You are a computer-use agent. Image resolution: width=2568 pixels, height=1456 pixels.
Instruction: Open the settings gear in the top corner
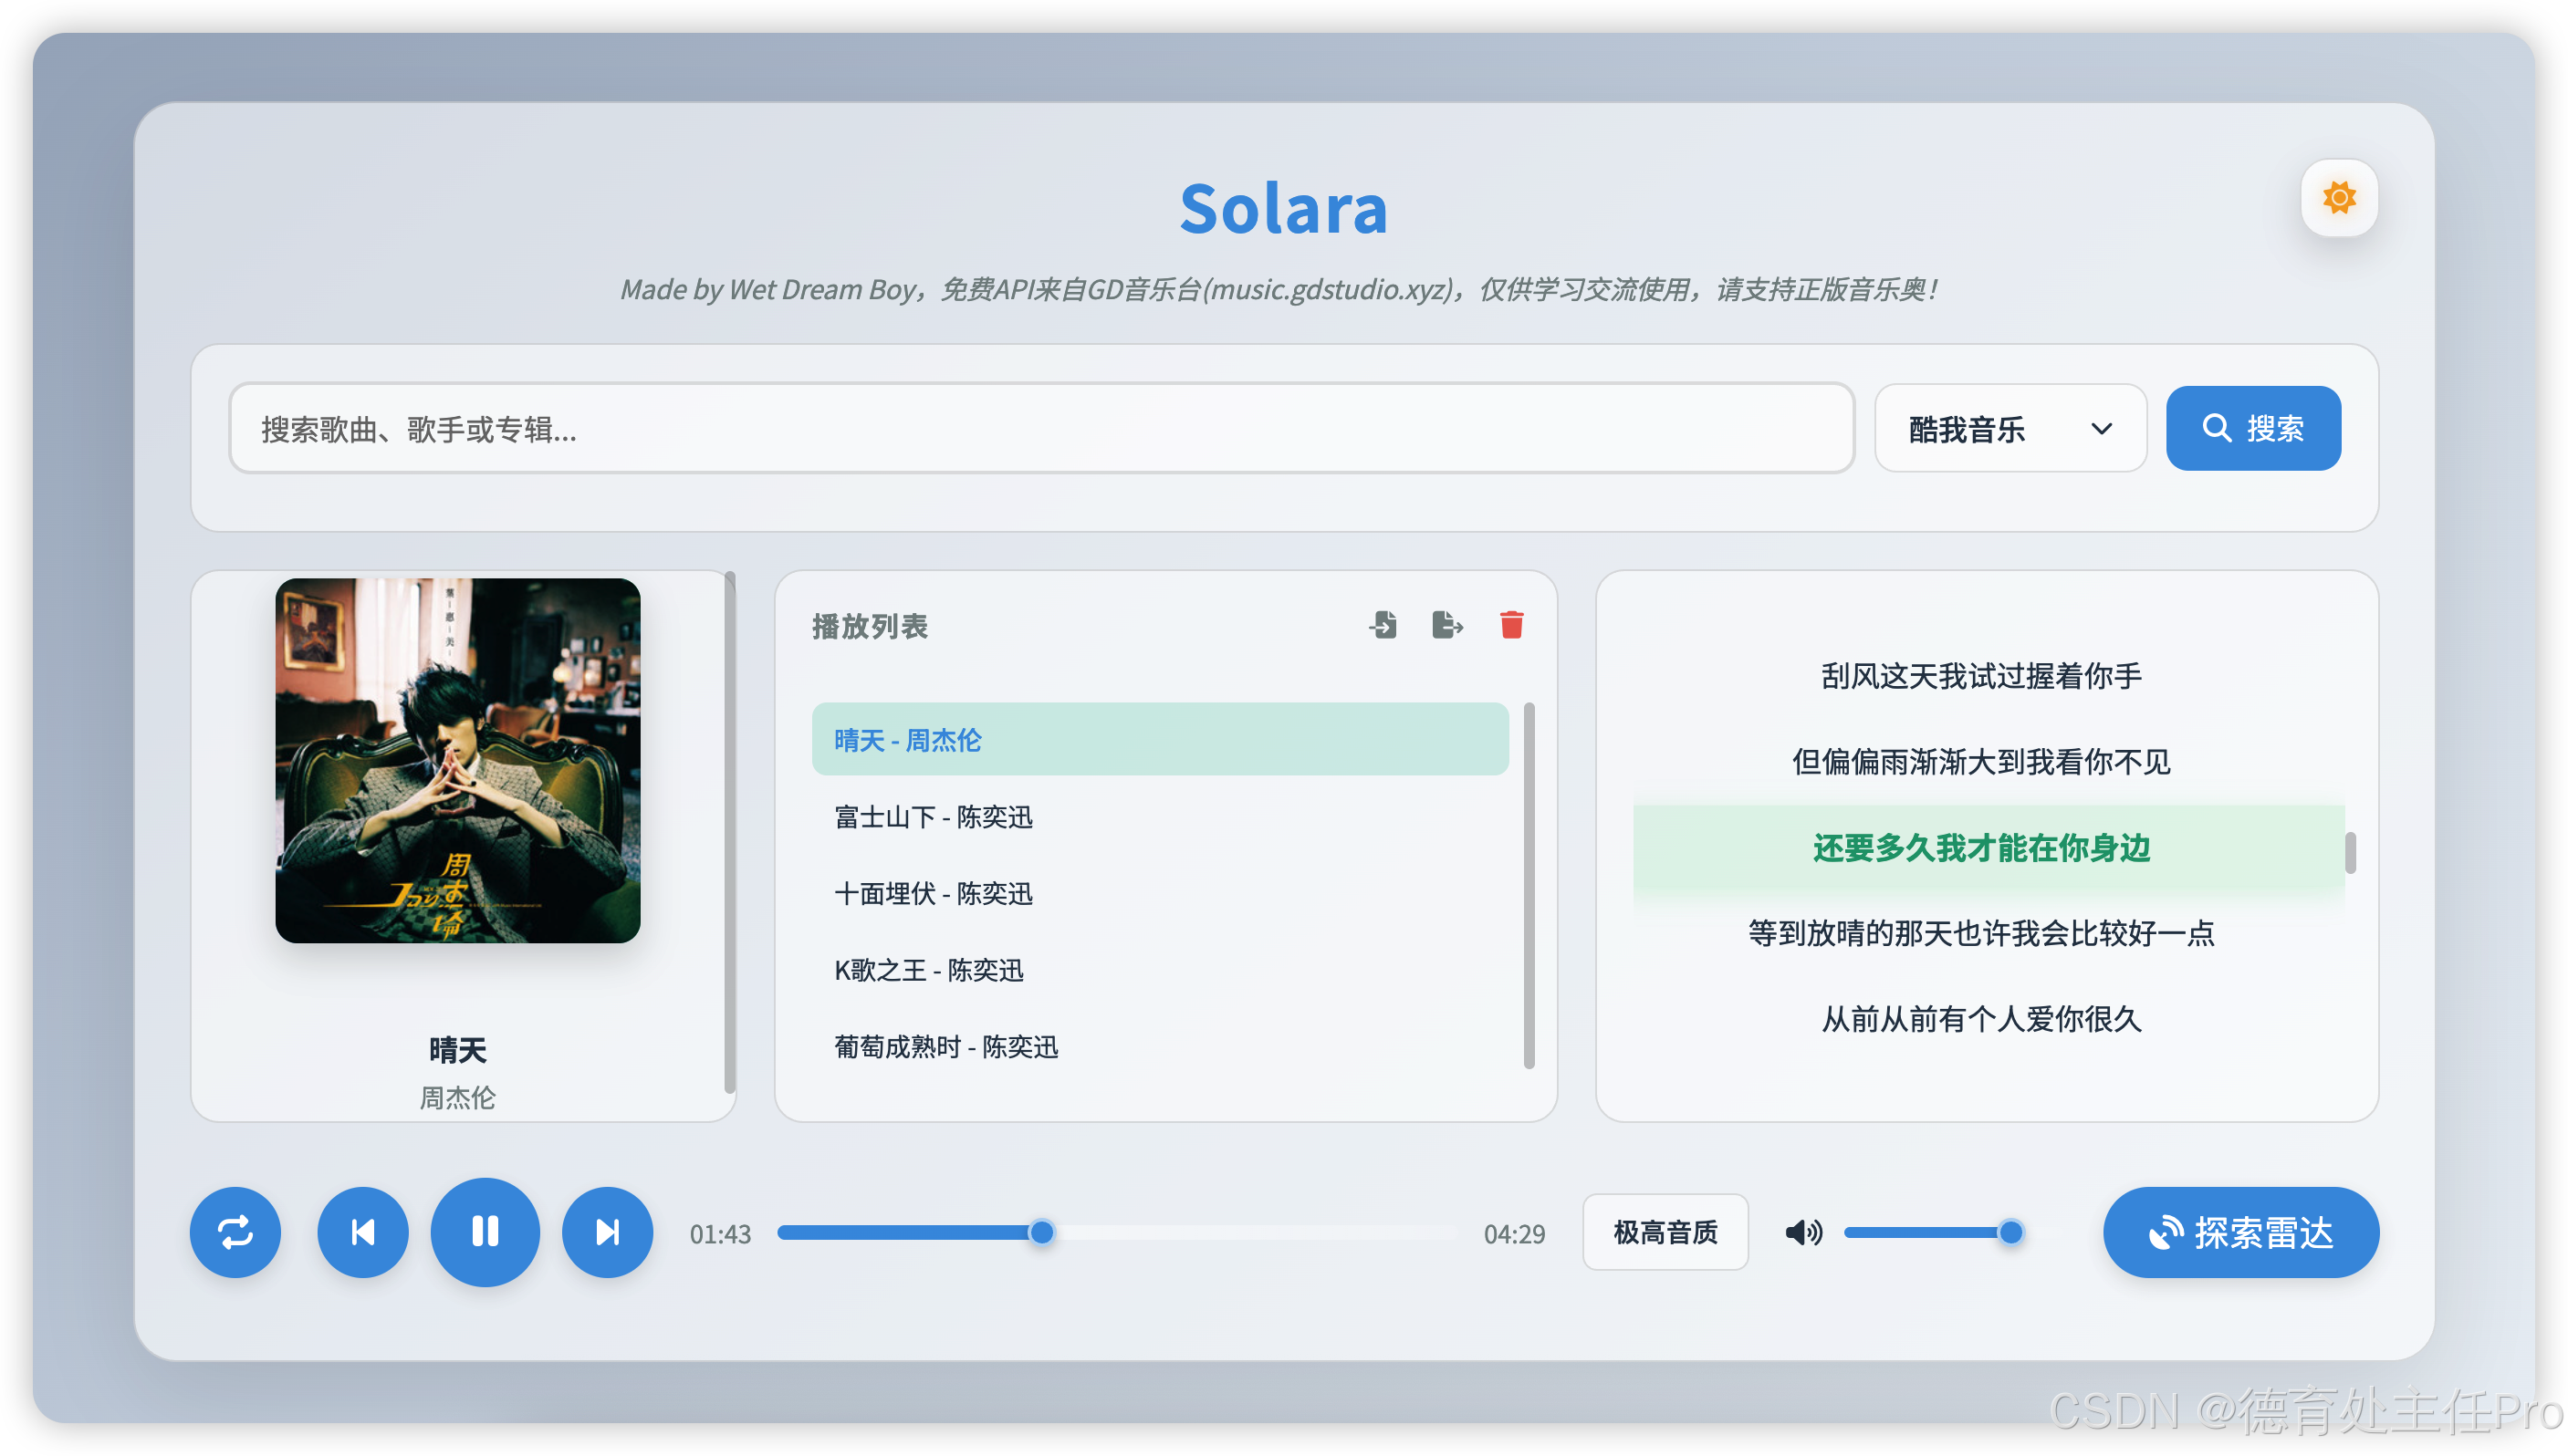click(x=2339, y=196)
